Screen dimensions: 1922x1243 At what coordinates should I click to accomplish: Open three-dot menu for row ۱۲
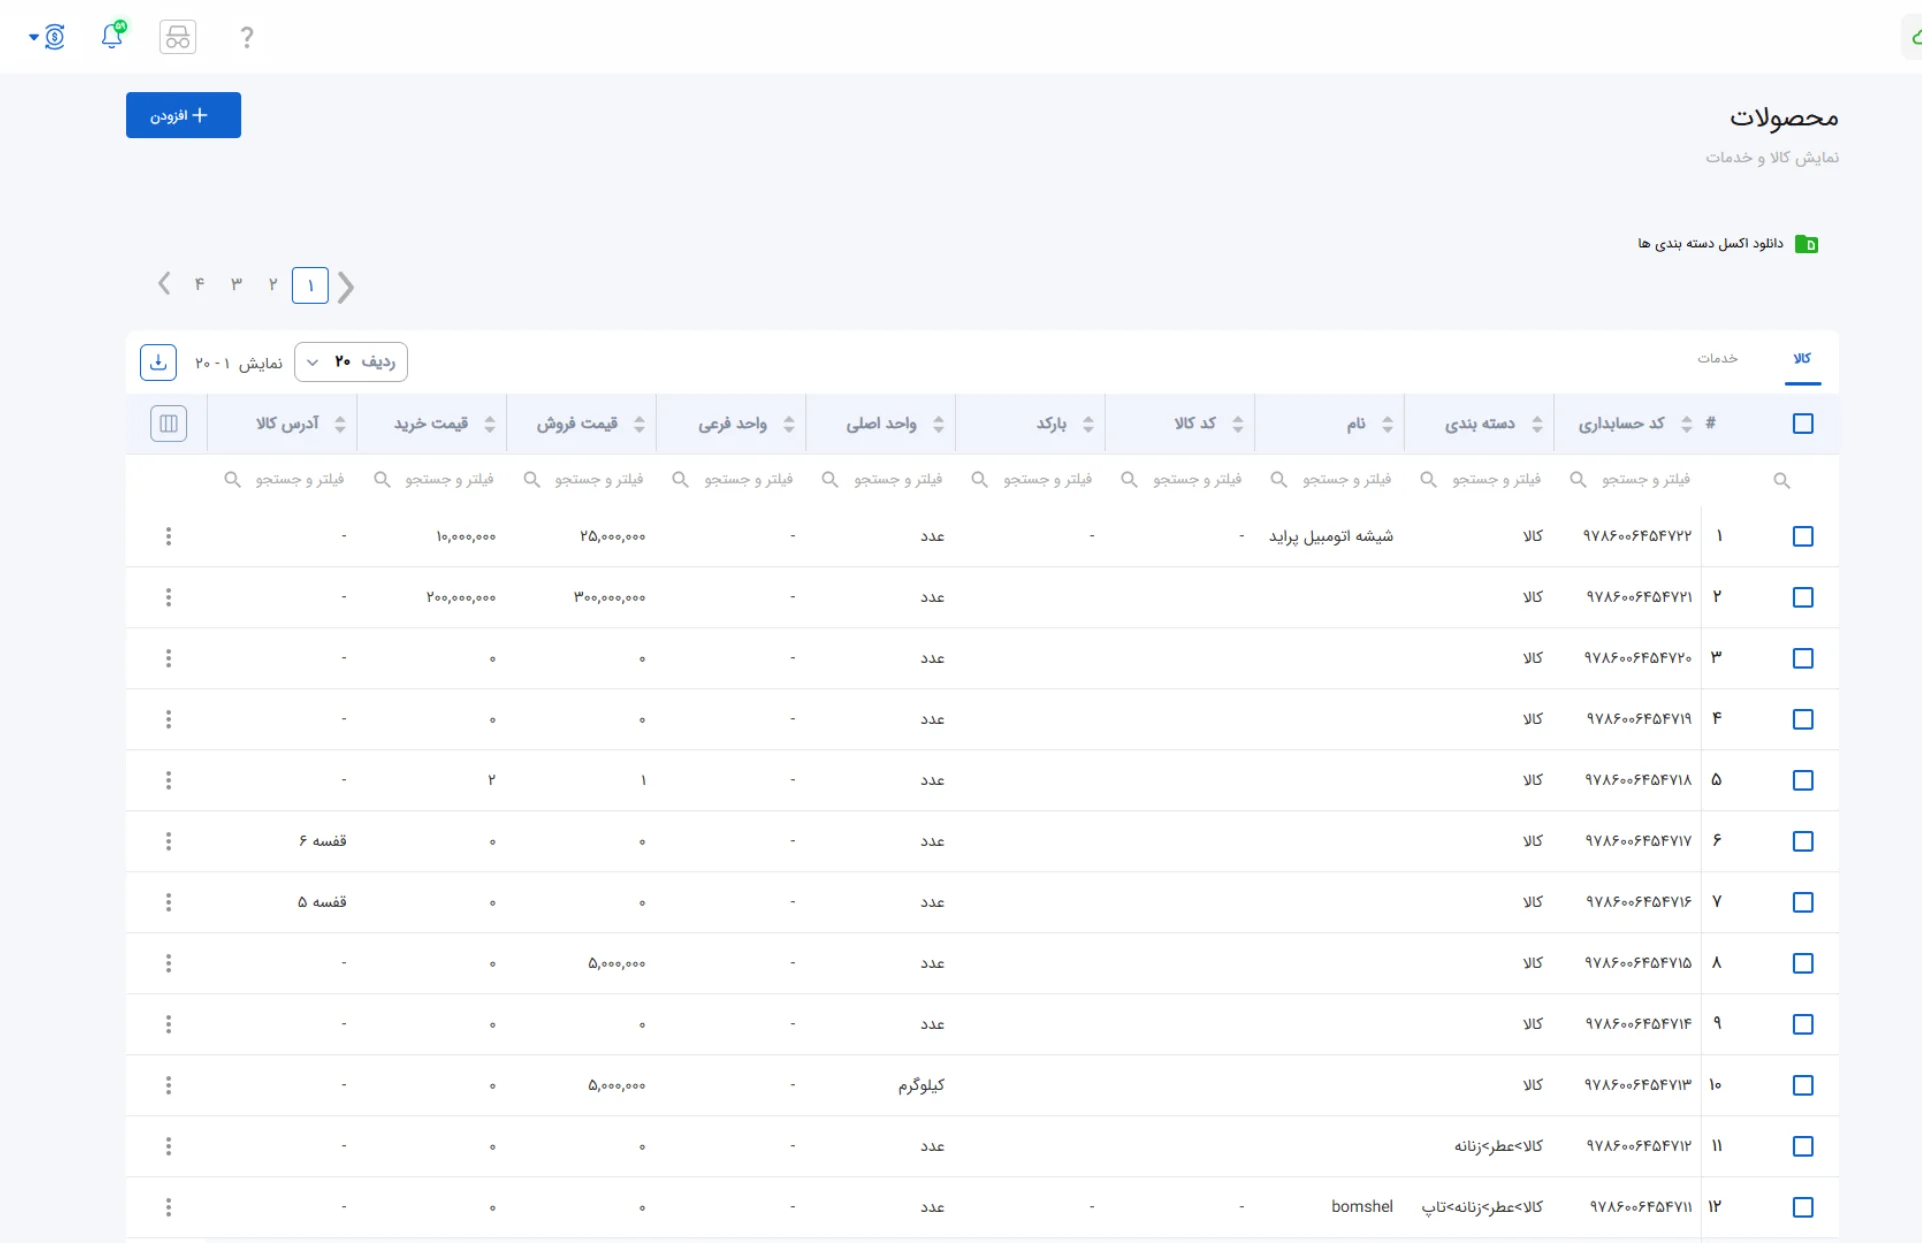(x=168, y=1207)
